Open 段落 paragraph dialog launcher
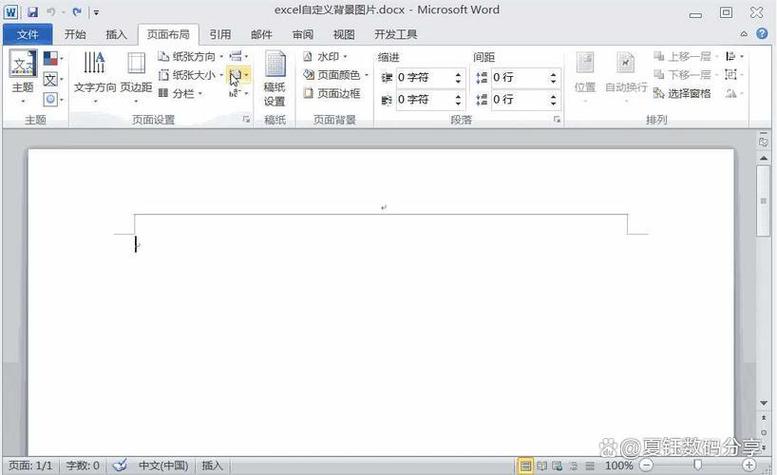 pos(557,119)
